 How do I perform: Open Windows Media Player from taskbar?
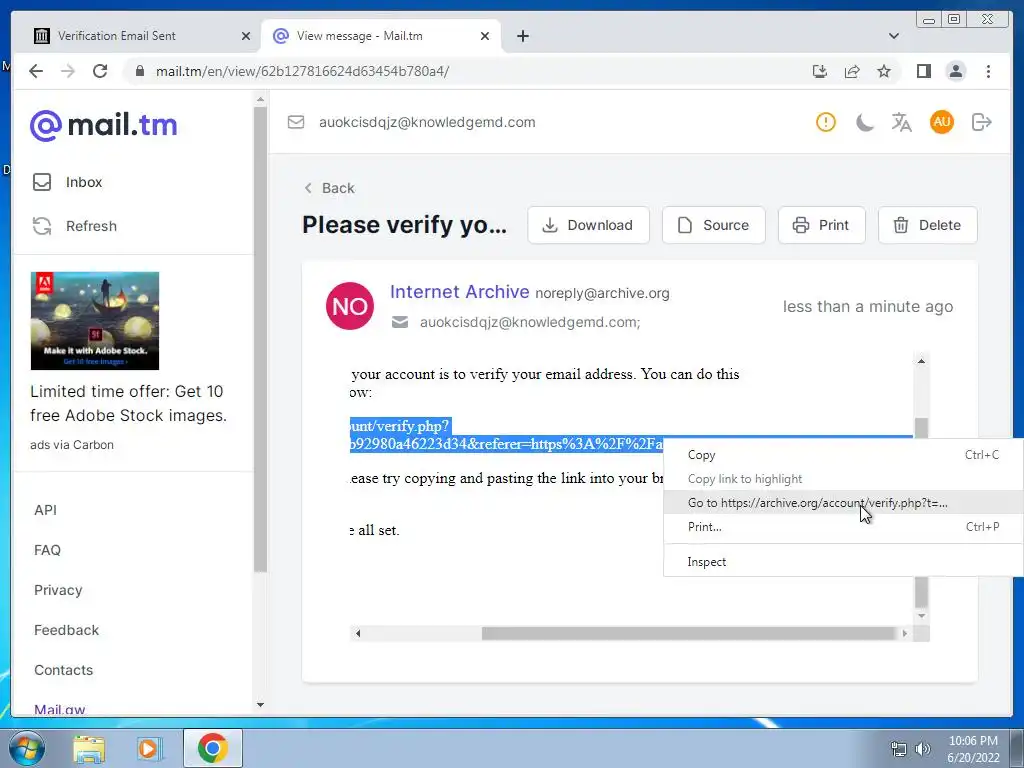pos(150,748)
